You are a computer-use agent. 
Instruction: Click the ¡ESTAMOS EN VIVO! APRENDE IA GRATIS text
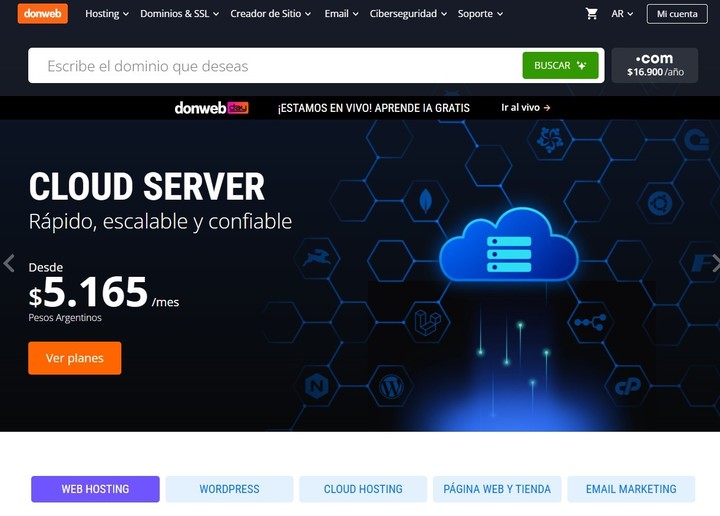pos(373,108)
